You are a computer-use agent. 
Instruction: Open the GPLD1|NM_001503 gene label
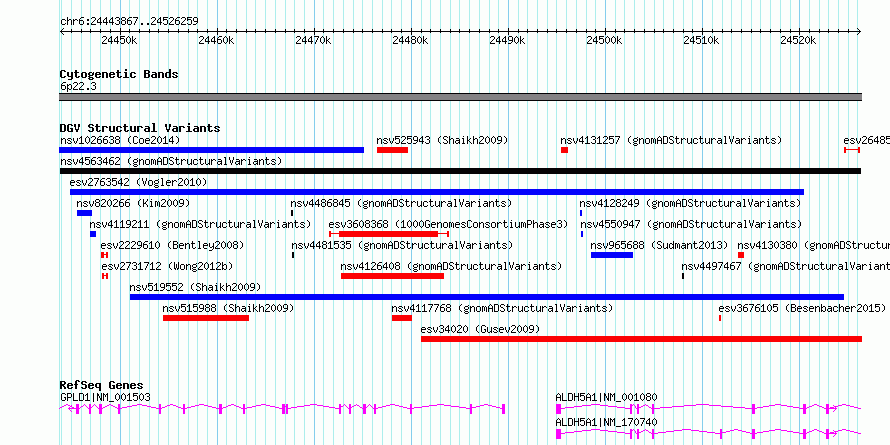click(x=105, y=397)
